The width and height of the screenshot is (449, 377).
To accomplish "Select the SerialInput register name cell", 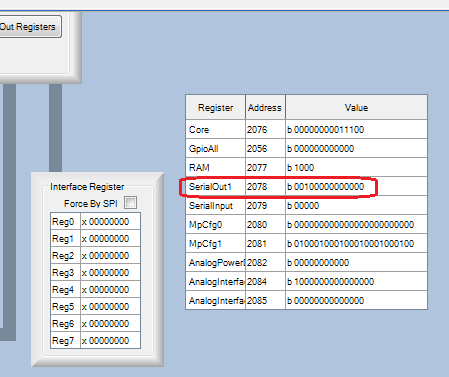I will tap(216, 205).
